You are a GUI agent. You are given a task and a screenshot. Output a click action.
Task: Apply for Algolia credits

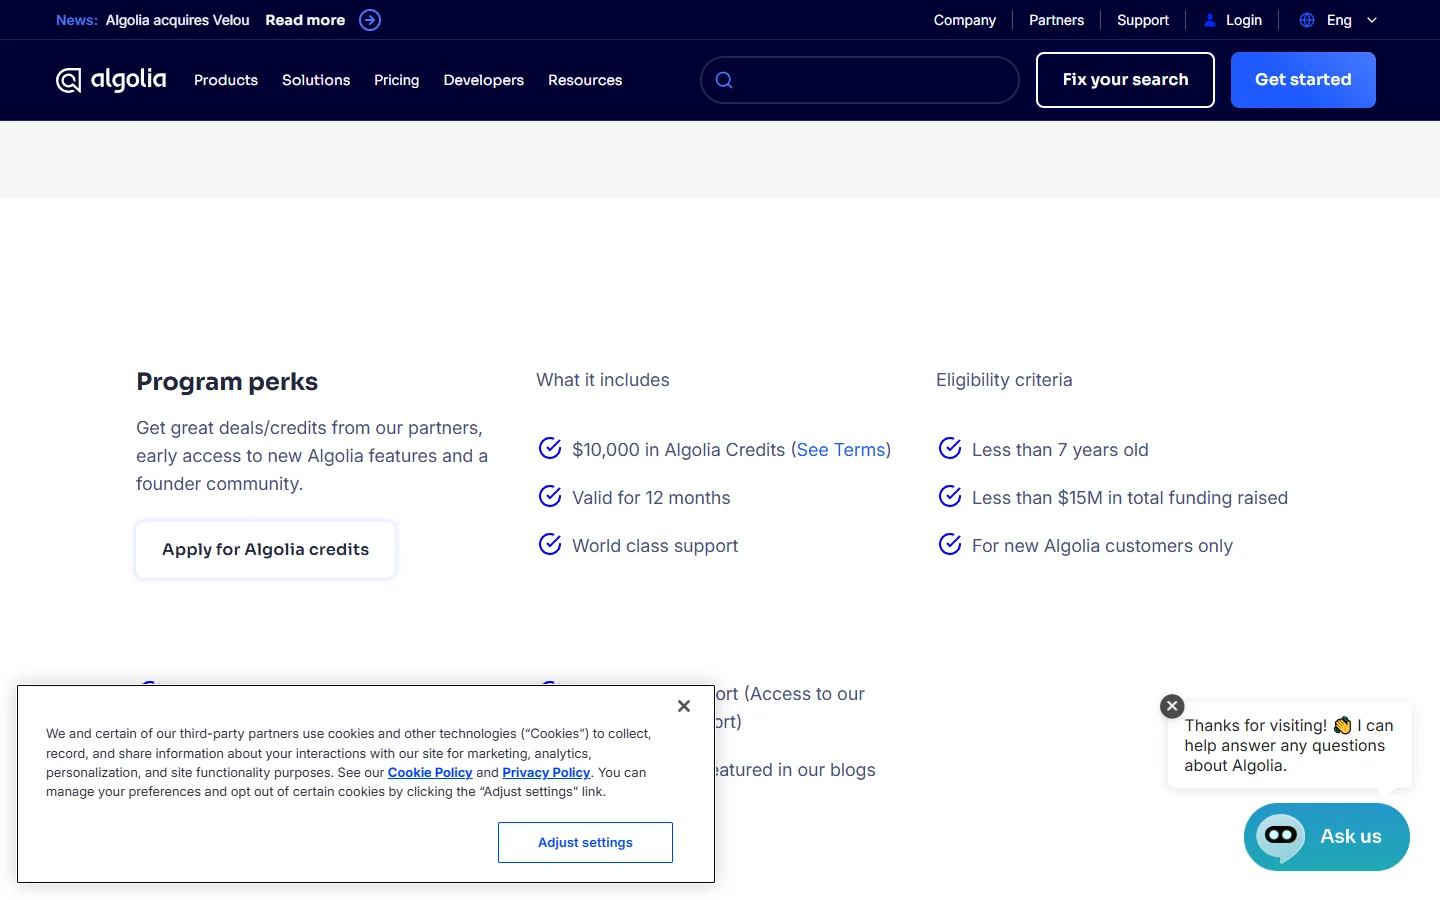pos(266,550)
